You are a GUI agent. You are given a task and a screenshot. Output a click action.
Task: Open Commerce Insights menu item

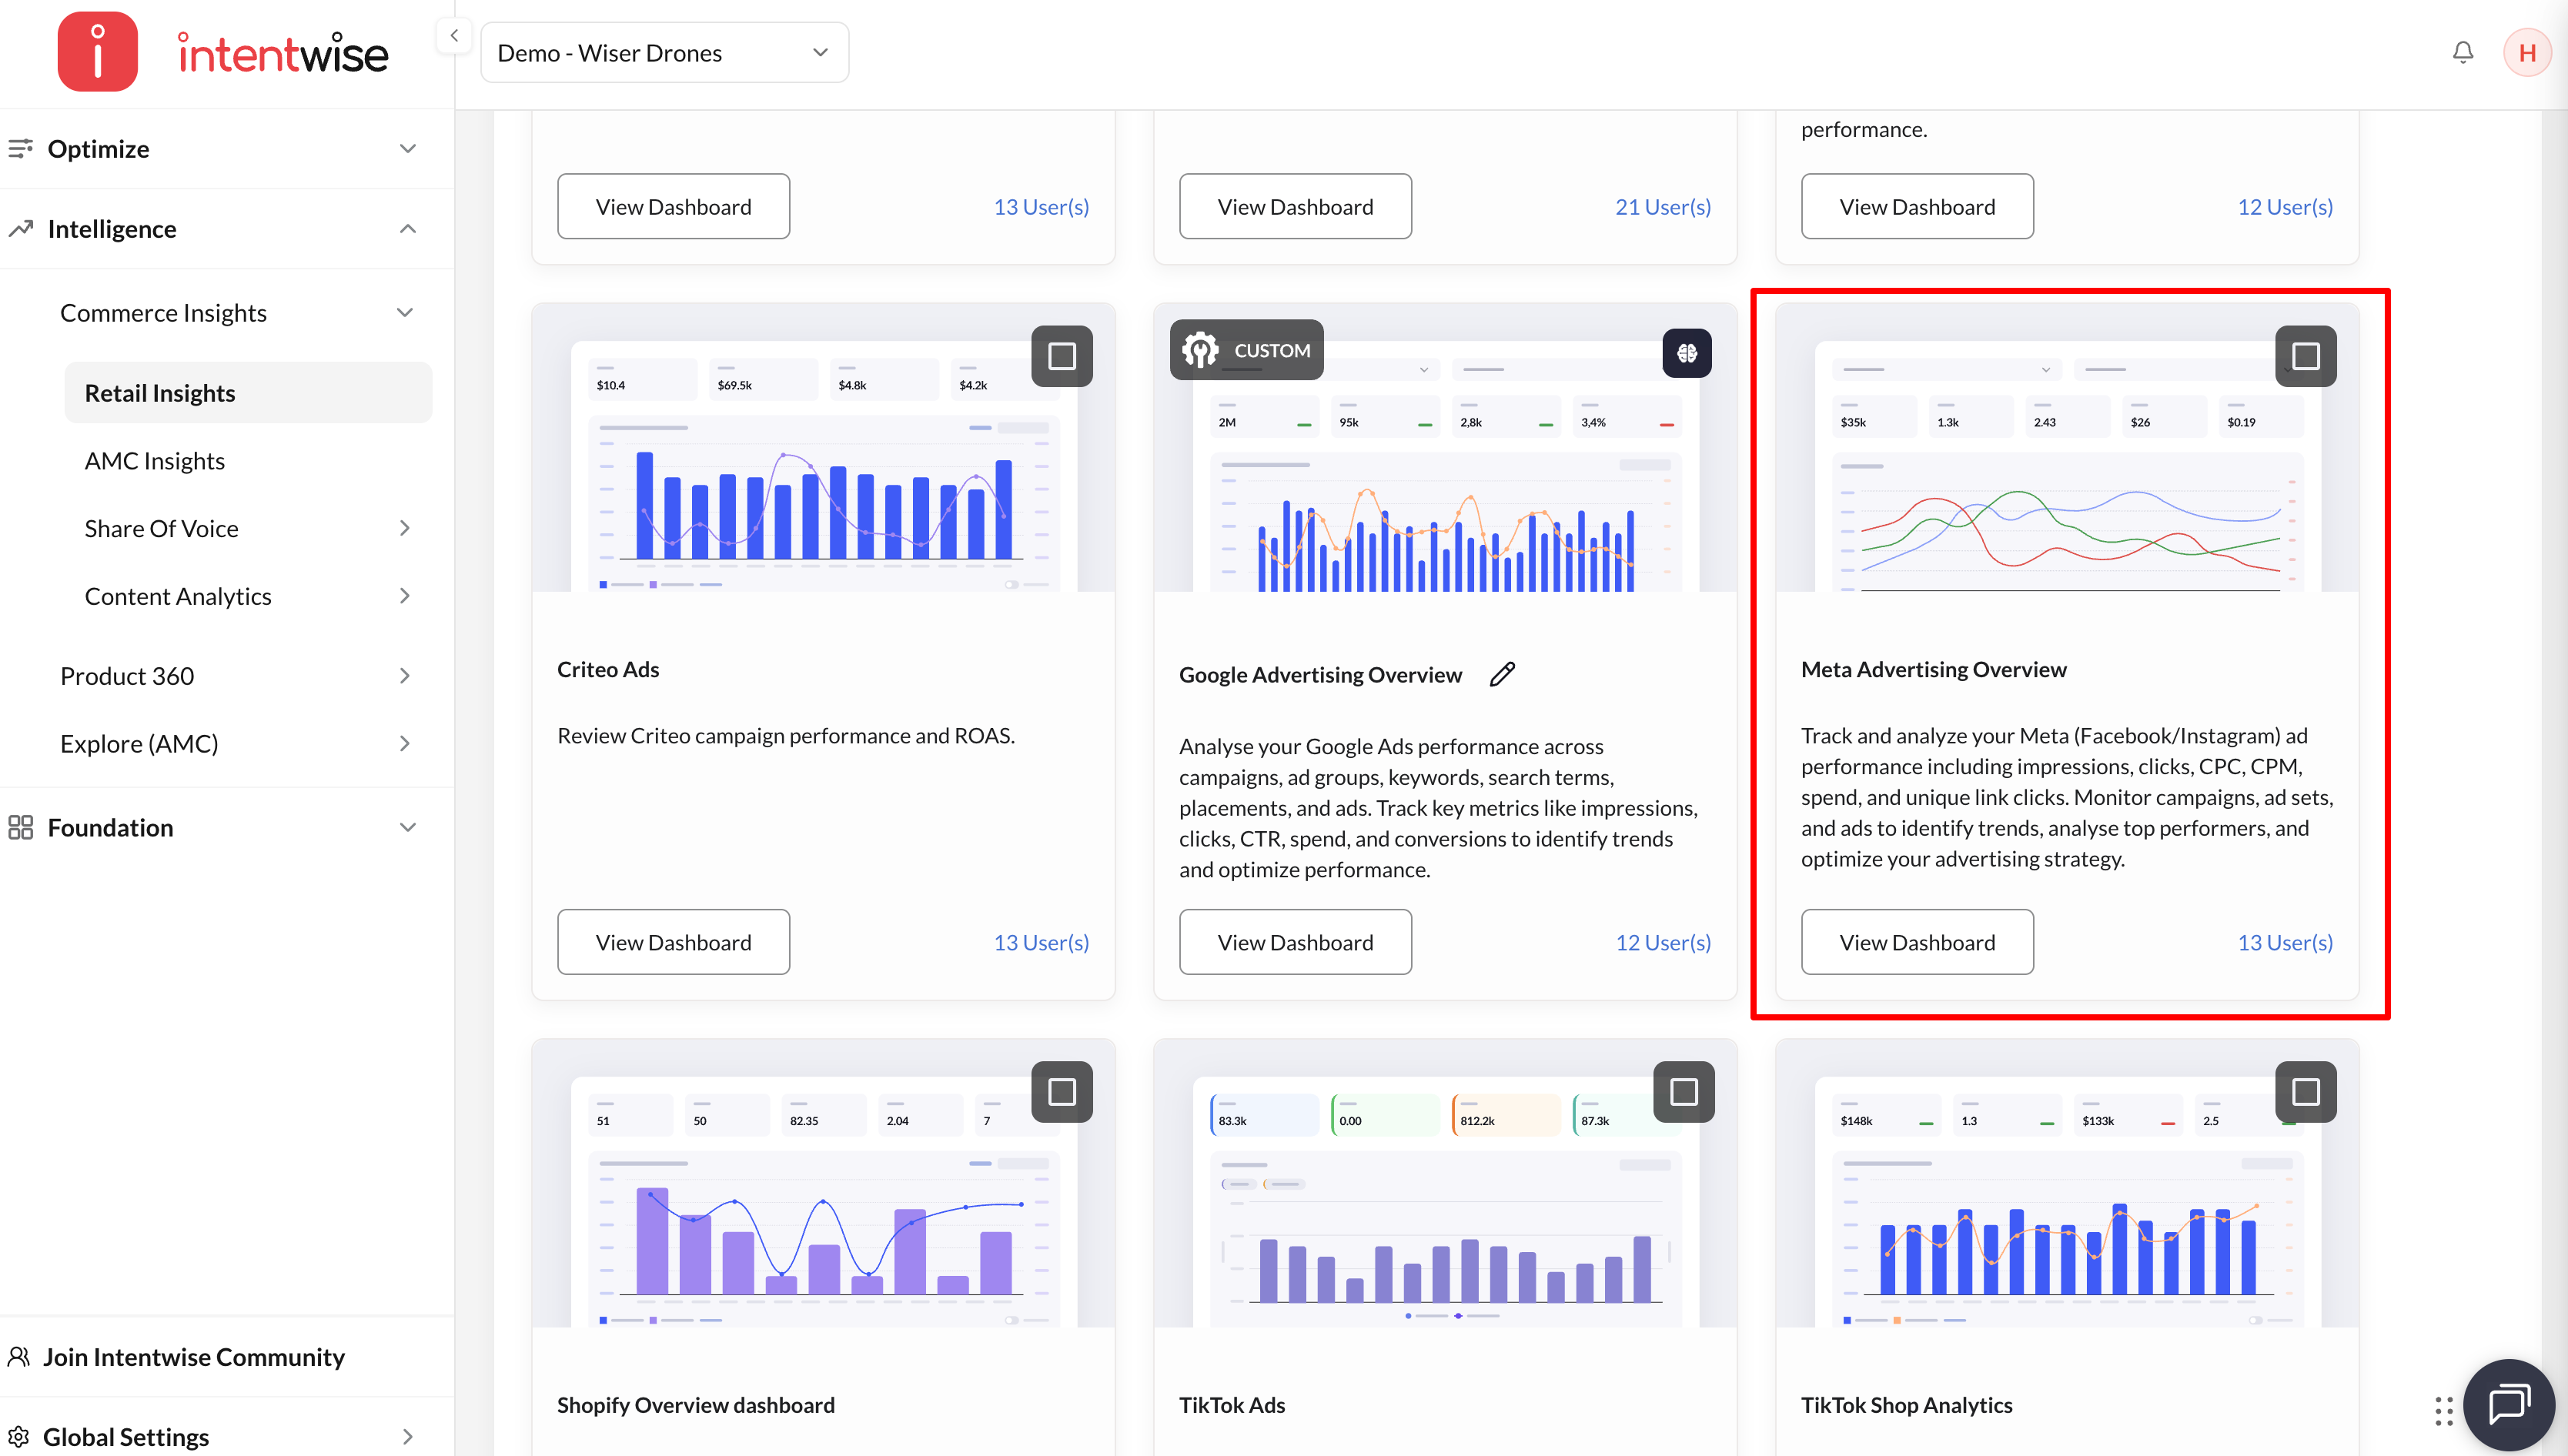pos(164,313)
